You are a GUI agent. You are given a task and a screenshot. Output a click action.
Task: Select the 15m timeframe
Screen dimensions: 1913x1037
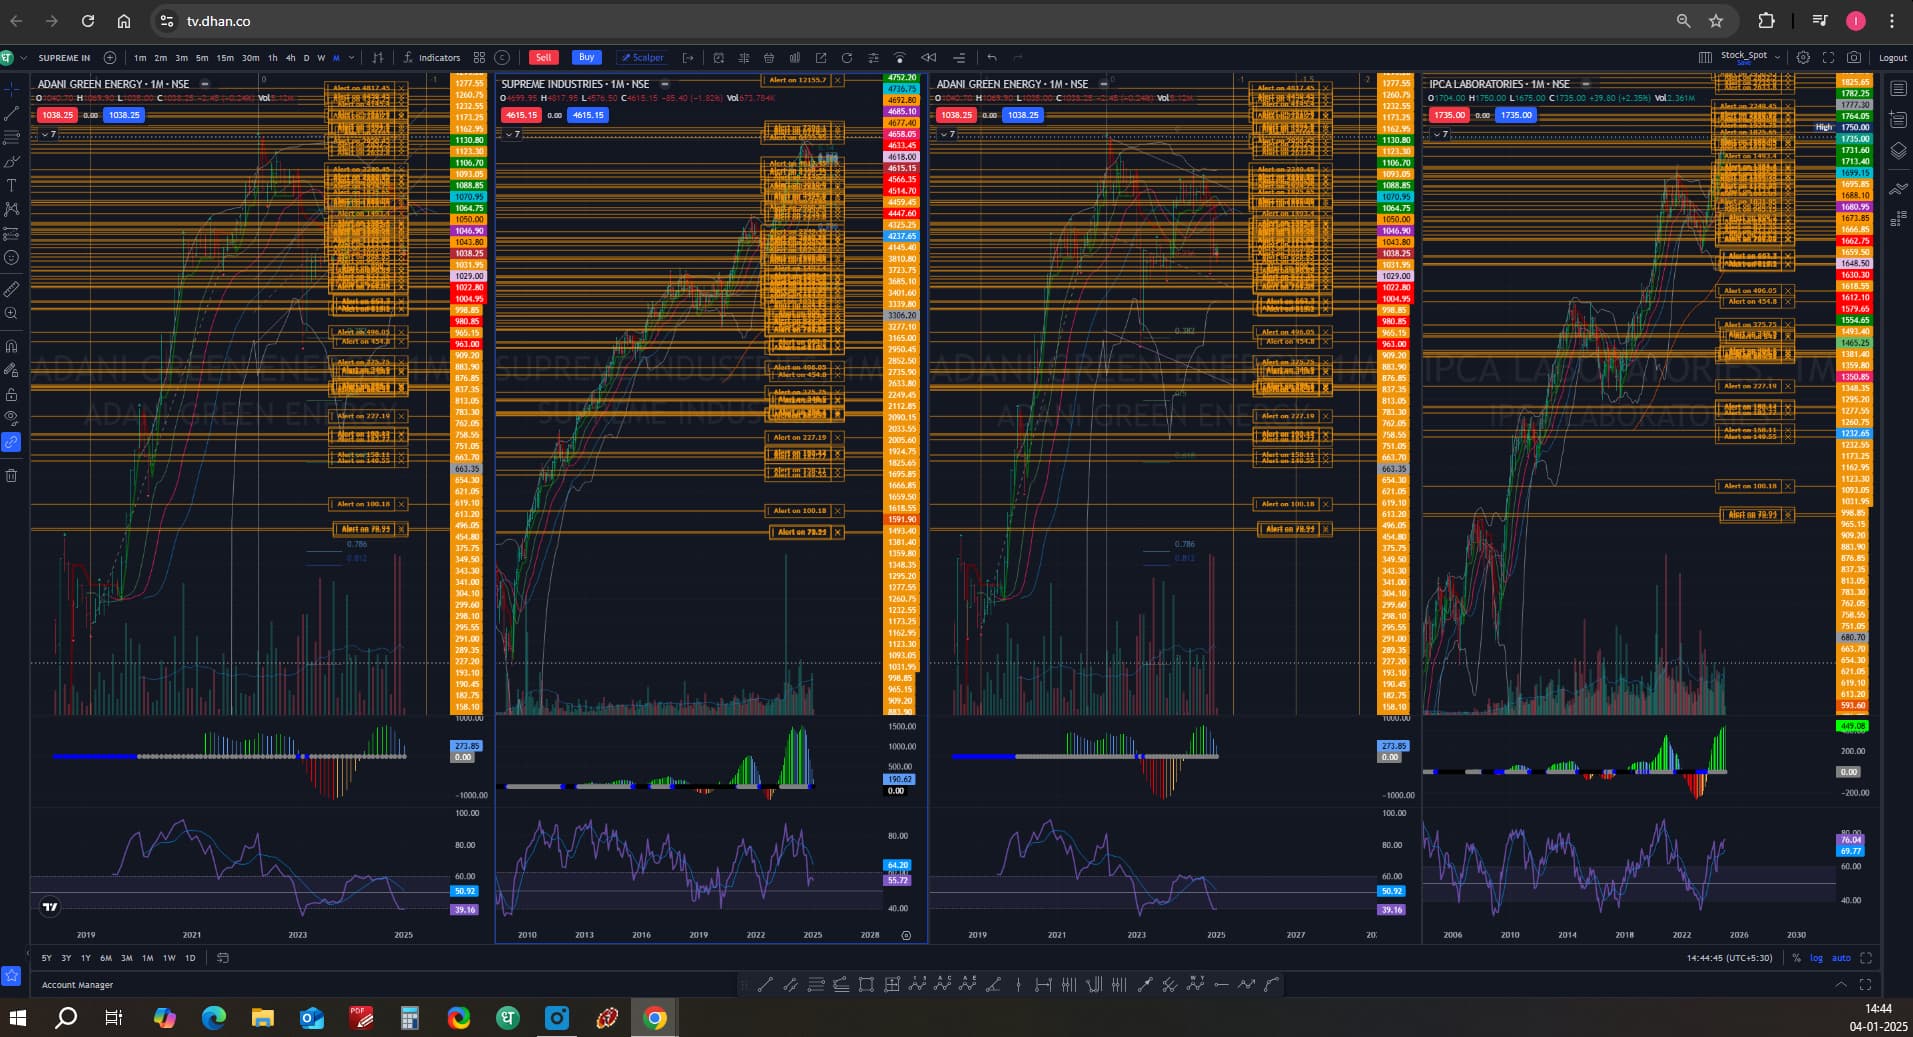pos(225,58)
